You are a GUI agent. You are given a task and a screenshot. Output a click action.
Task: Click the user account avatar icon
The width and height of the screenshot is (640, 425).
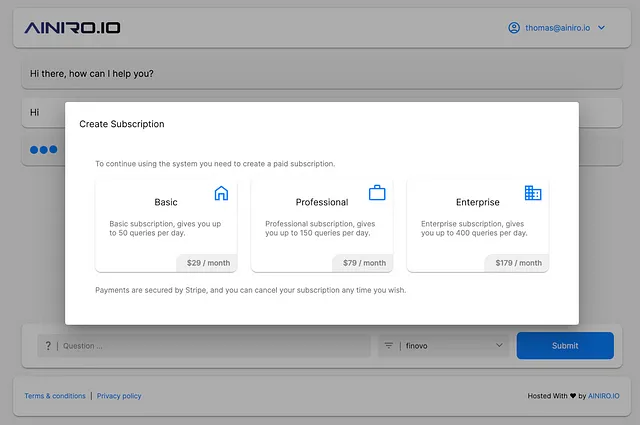(x=514, y=28)
